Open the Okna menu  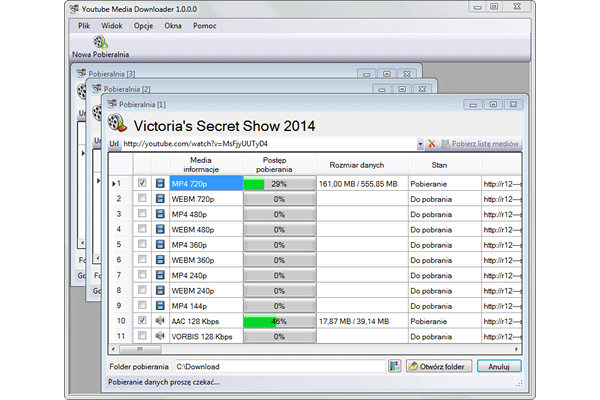click(173, 26)
